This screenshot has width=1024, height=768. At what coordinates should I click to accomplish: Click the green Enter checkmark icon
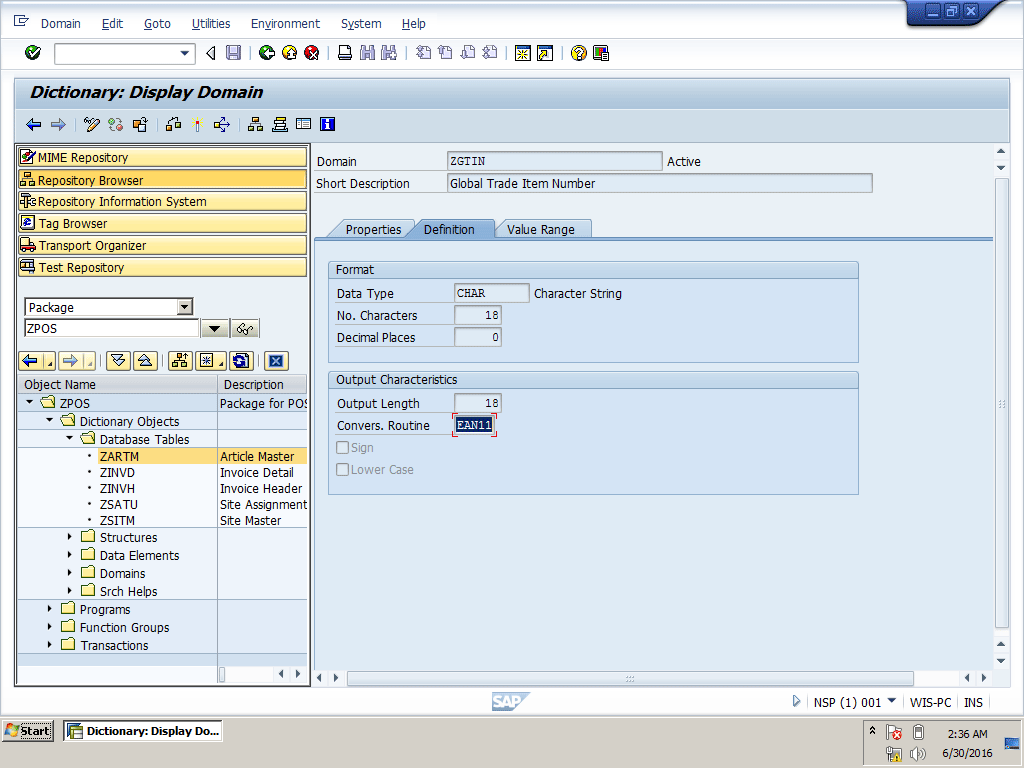[32, 53]
